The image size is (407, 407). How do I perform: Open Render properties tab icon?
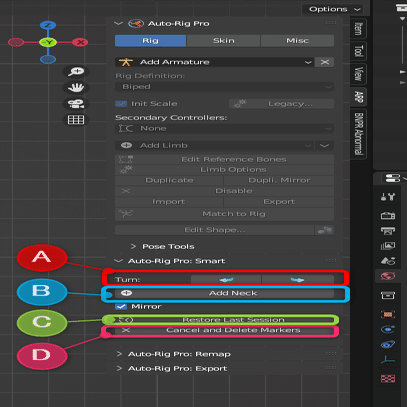(388, 215)
